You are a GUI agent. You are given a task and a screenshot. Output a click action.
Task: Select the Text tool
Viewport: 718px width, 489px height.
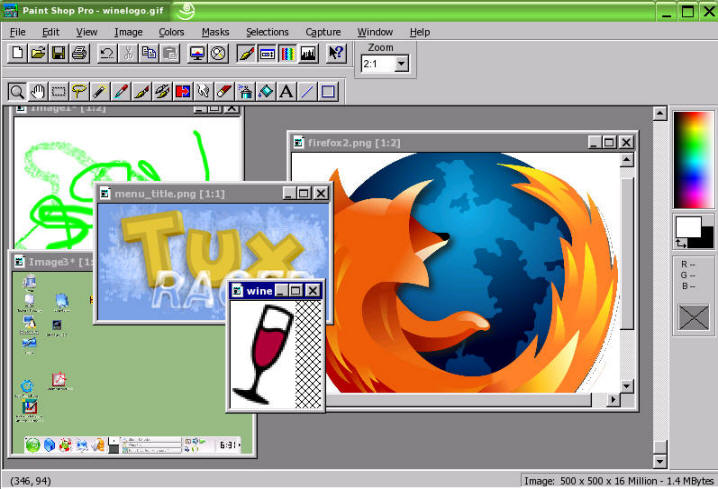point(286,92)
